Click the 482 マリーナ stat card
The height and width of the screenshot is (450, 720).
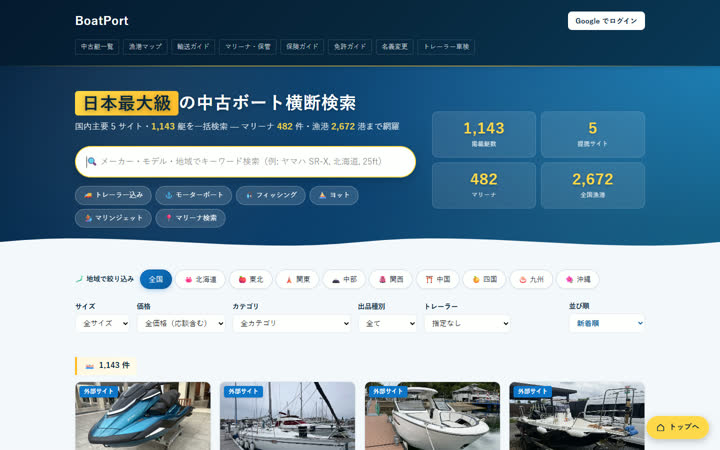[x=484, y=185]
